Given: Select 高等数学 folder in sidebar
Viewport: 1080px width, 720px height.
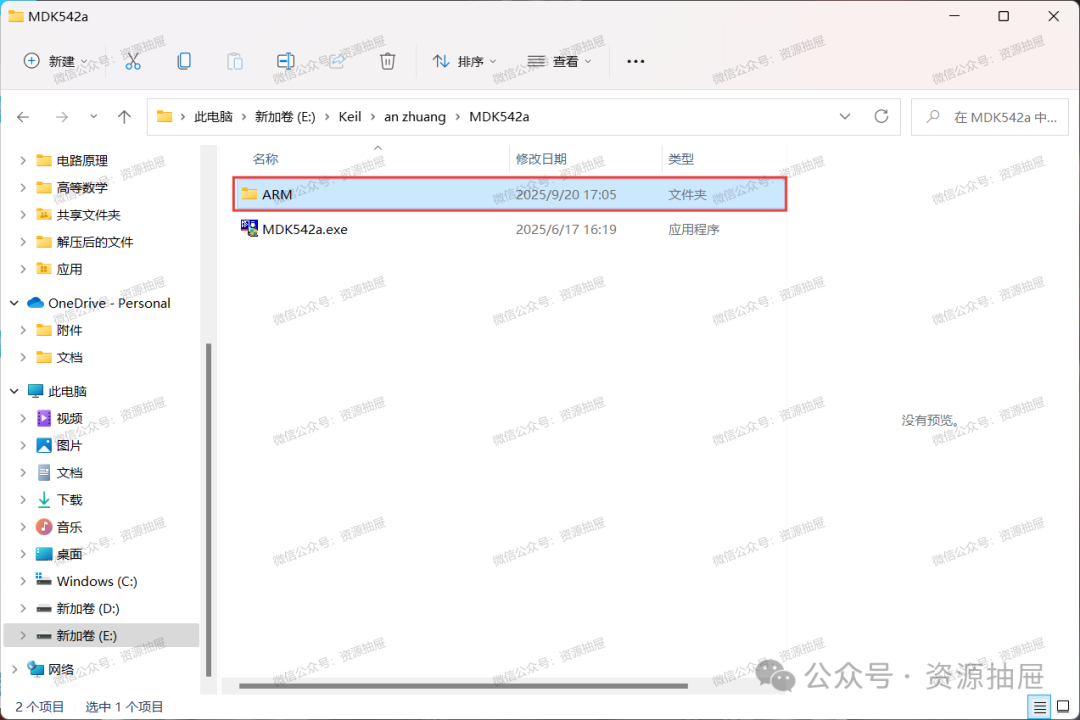Looking at the screenshot, I should click(x=81, y=187).
